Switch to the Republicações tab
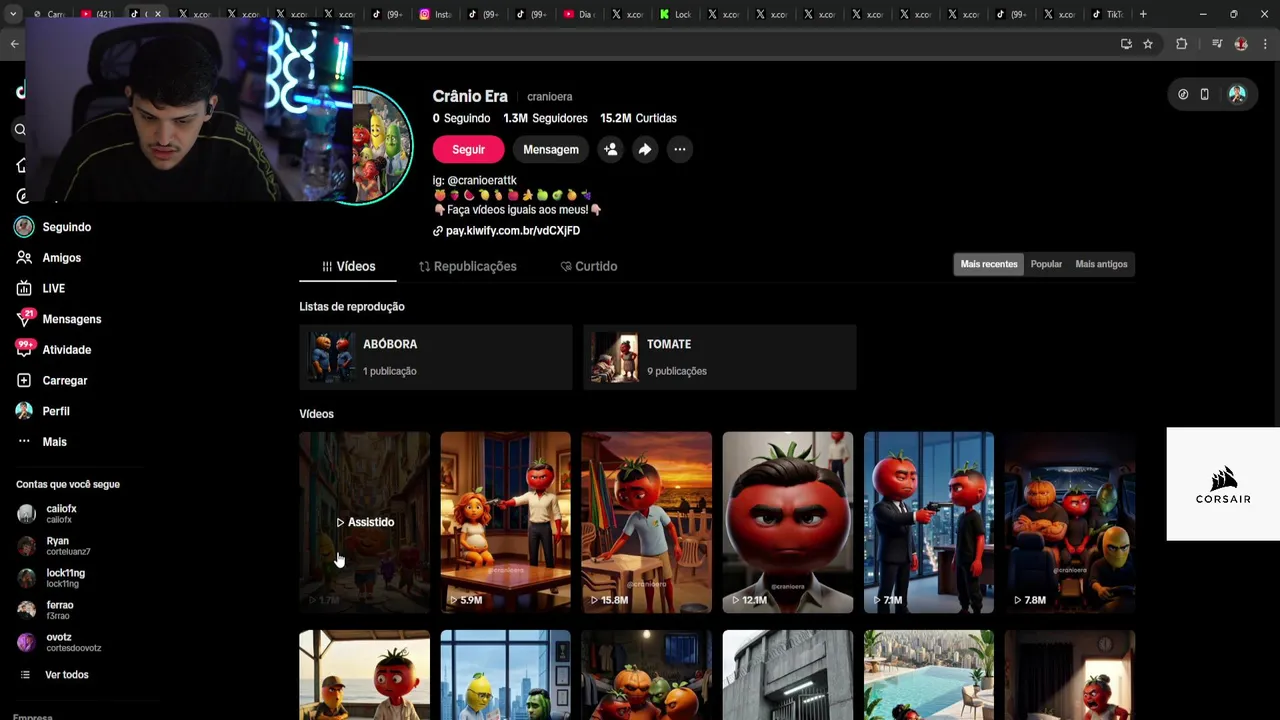This screenshot has width=1280, height=720. (467, 266)
